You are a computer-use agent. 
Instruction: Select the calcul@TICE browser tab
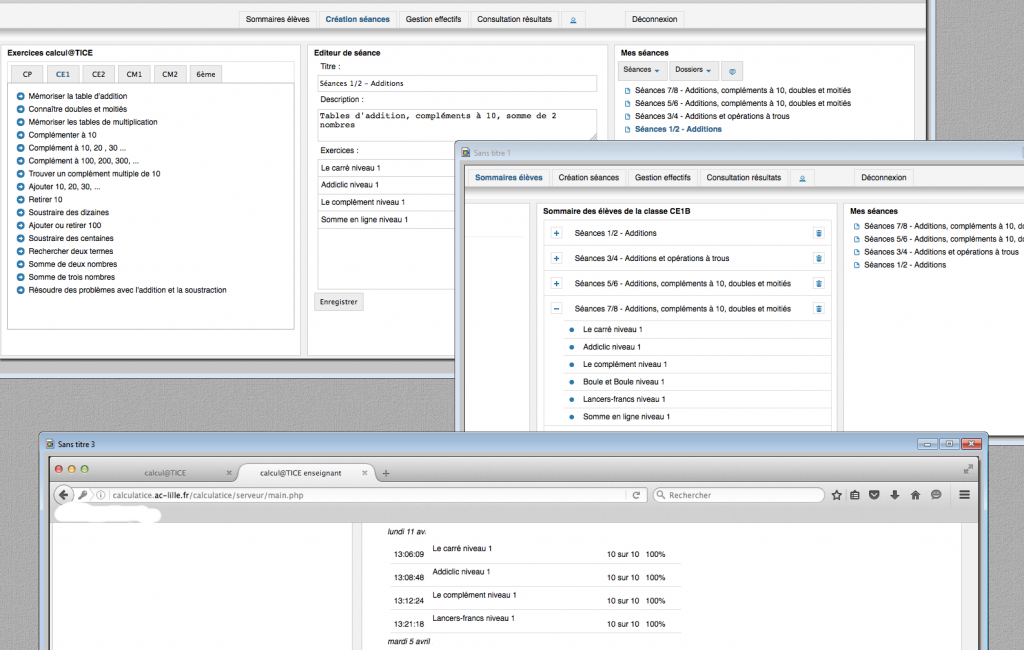click(x=165, y=472)
